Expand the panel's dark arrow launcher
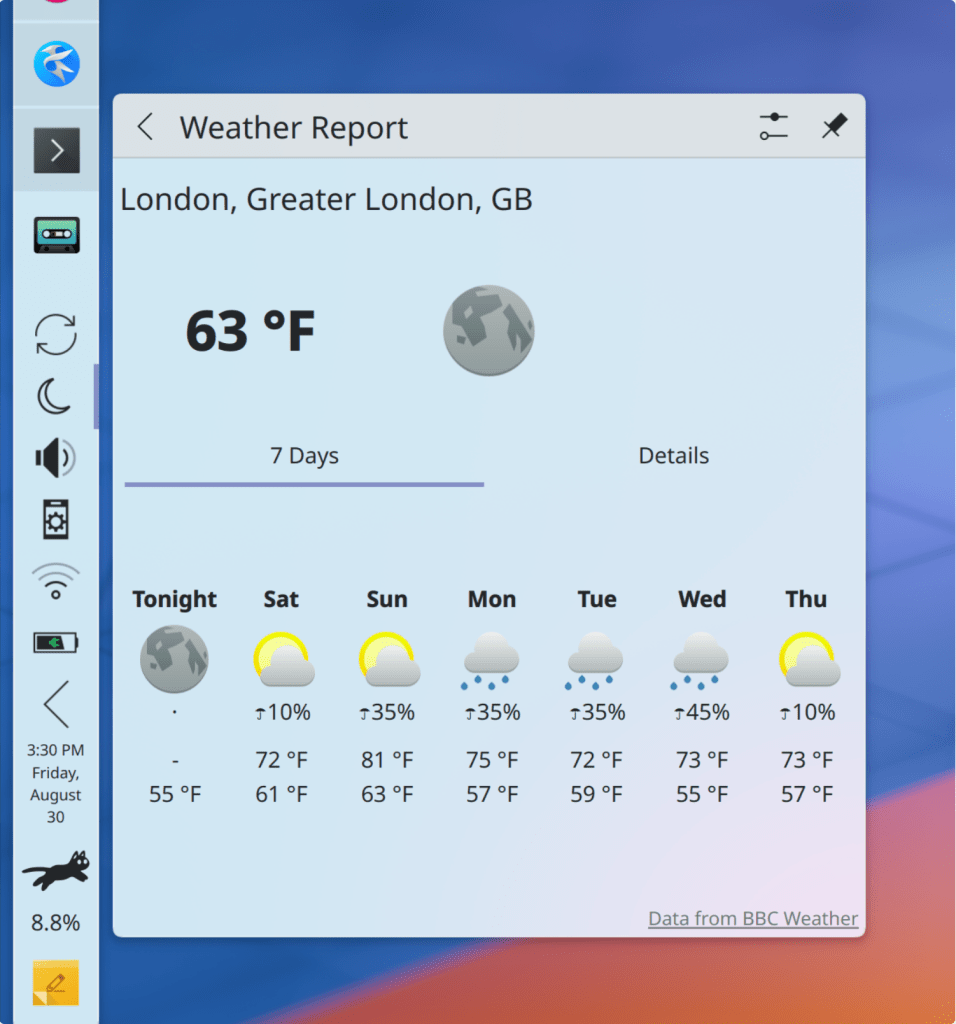This screenshot has width=956, height=1024. (56, 151)
